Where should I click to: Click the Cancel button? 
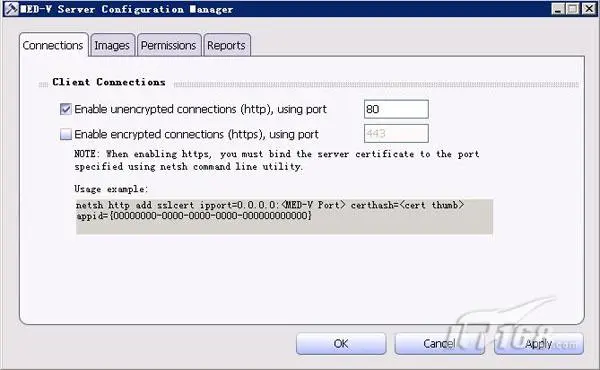click(x=439, y=344)
